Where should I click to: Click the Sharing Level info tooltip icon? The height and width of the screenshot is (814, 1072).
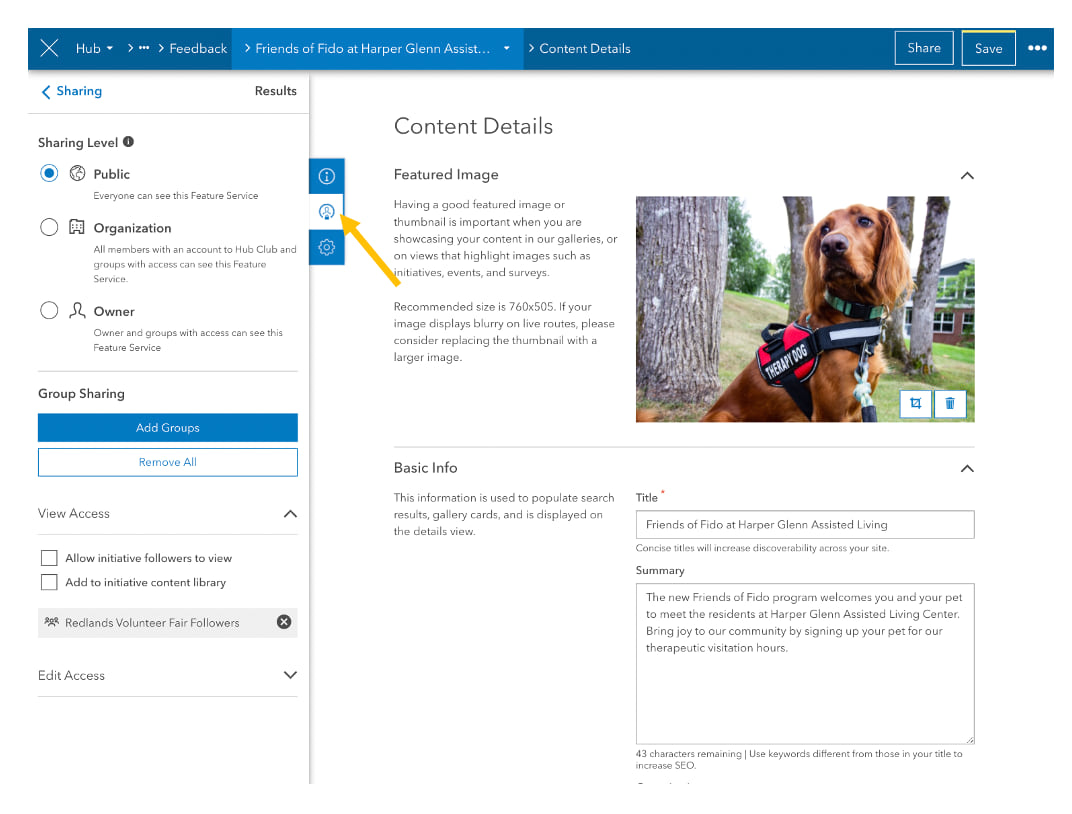(127, 142)
